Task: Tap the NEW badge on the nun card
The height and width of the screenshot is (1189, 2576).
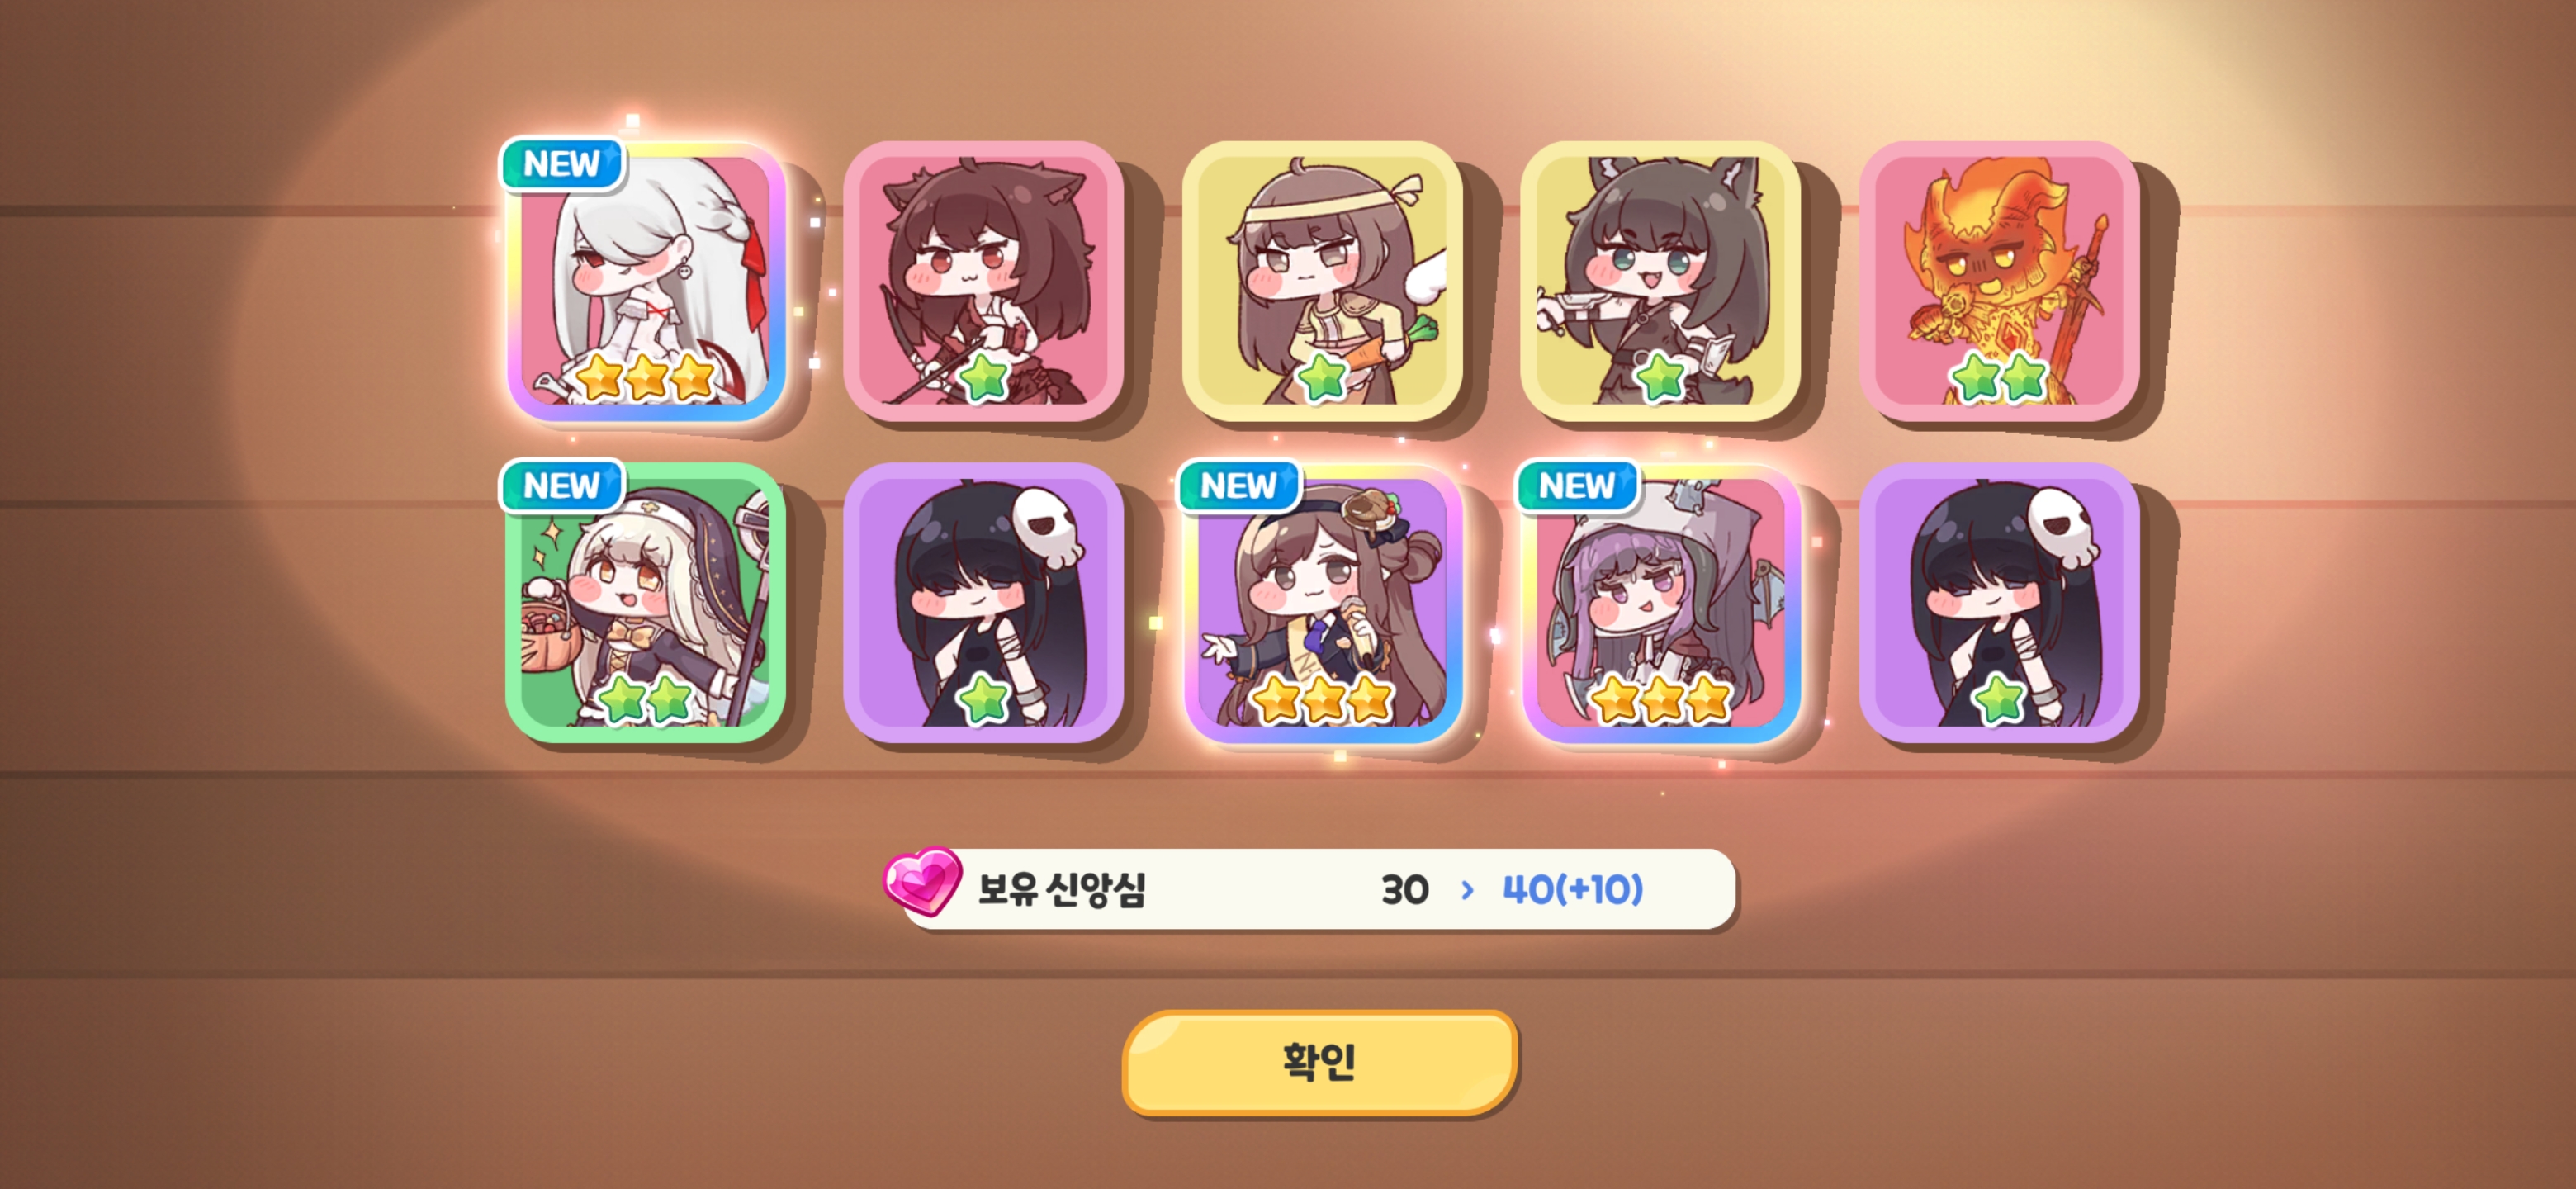Action: [x=562, y=486]
